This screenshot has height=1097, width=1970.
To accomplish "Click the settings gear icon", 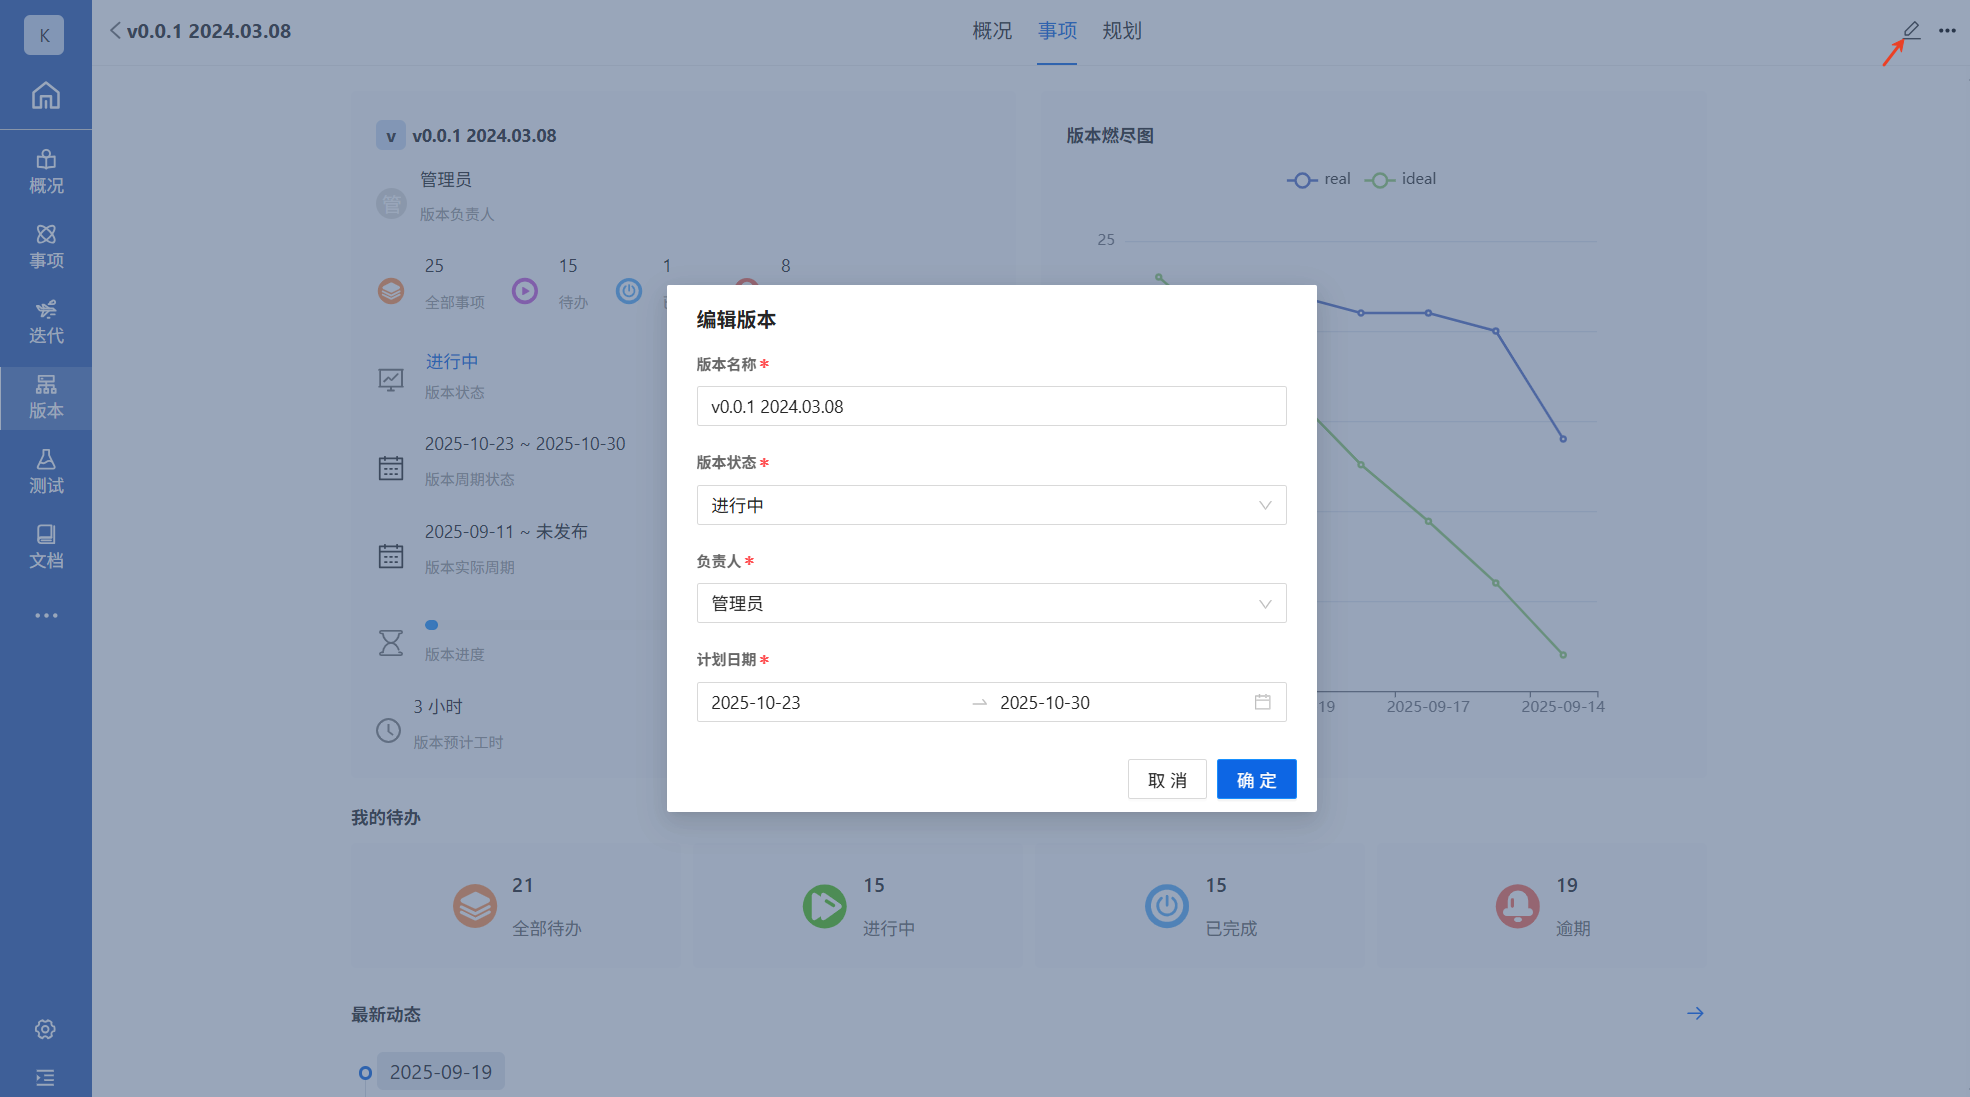I will coord(45,1029).
